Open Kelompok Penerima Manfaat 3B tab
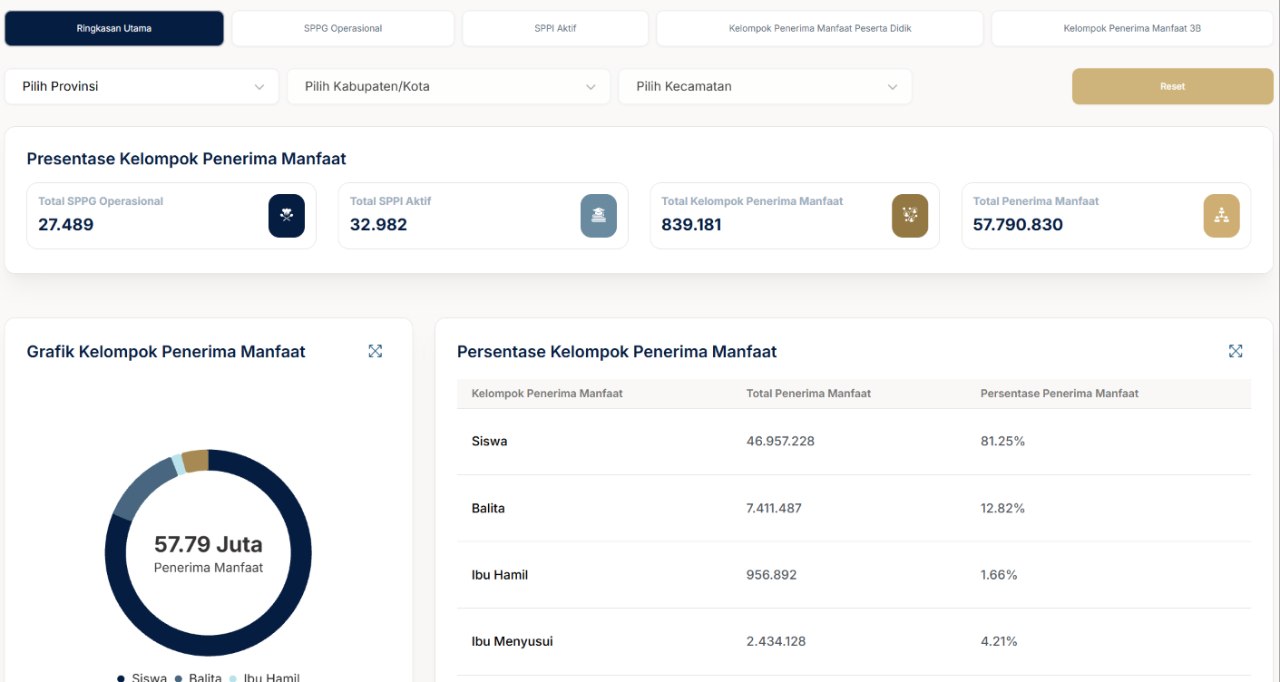 [1132, 28]
